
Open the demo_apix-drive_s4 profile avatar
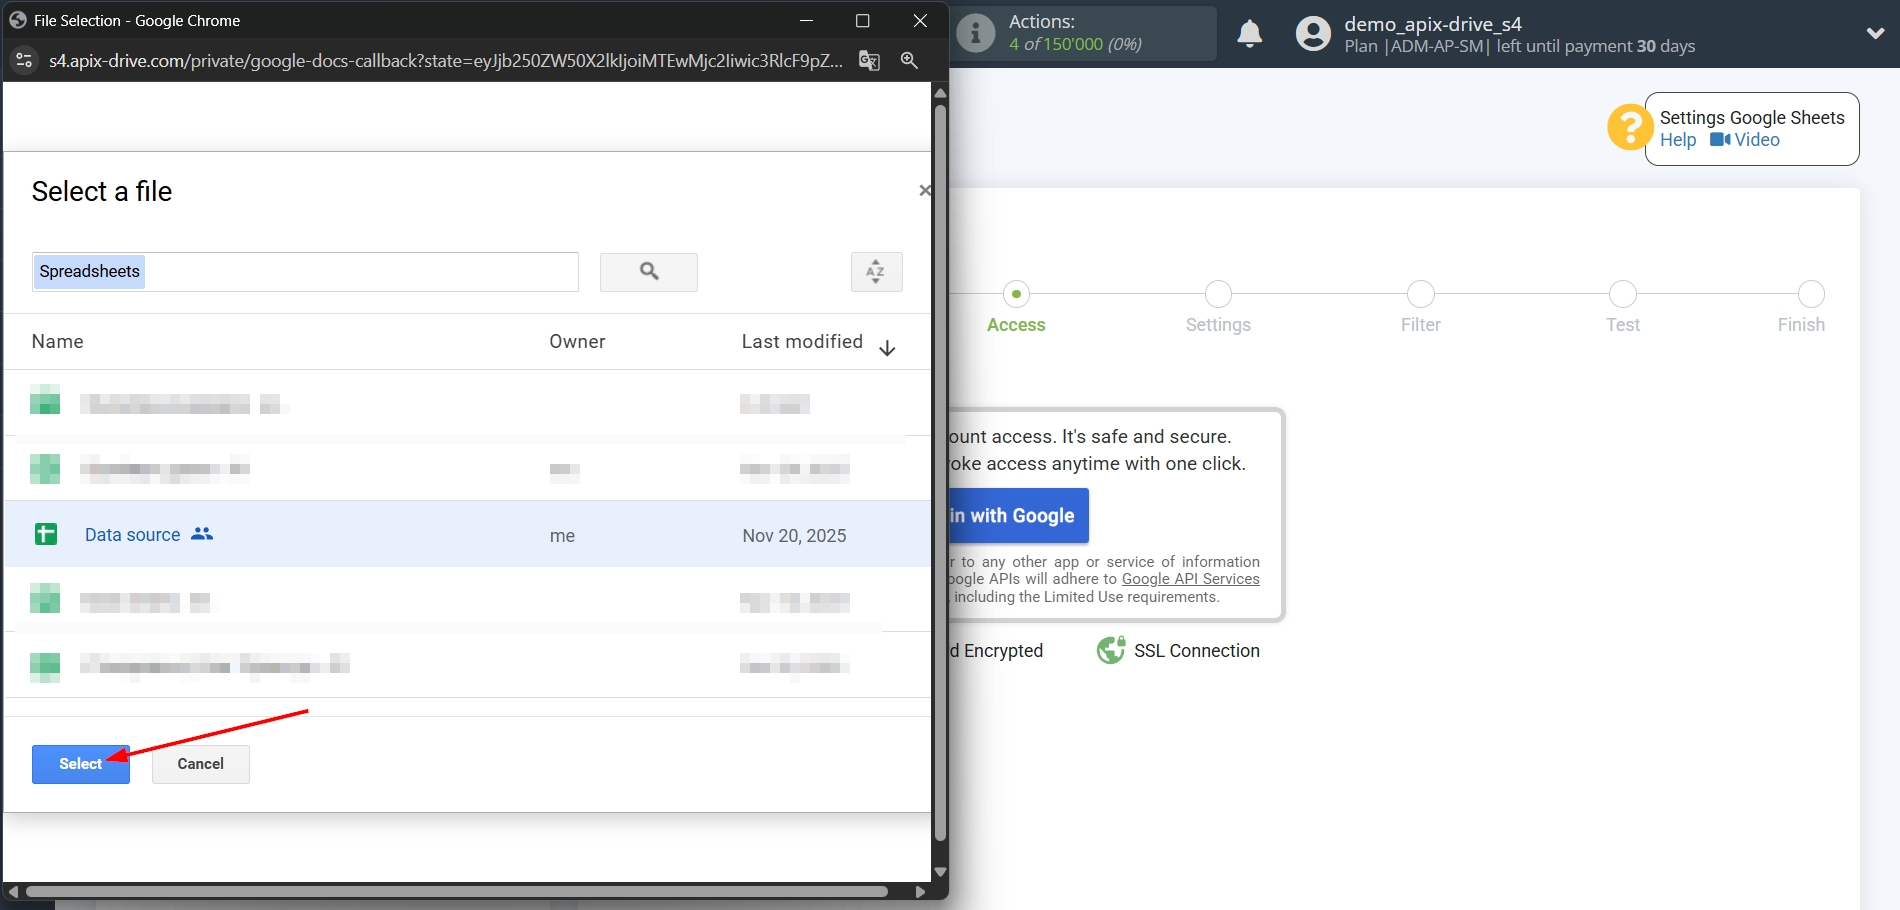click(x=1310, y=33)
